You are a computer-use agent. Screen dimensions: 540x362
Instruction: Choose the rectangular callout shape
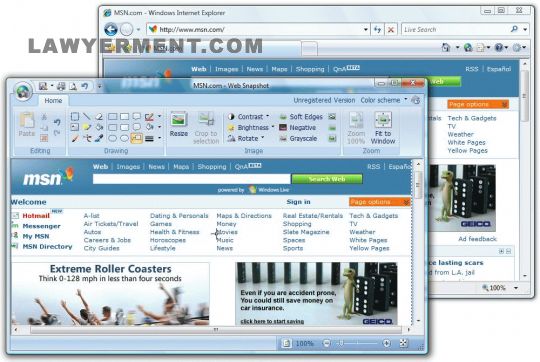(x=137, y=116)
